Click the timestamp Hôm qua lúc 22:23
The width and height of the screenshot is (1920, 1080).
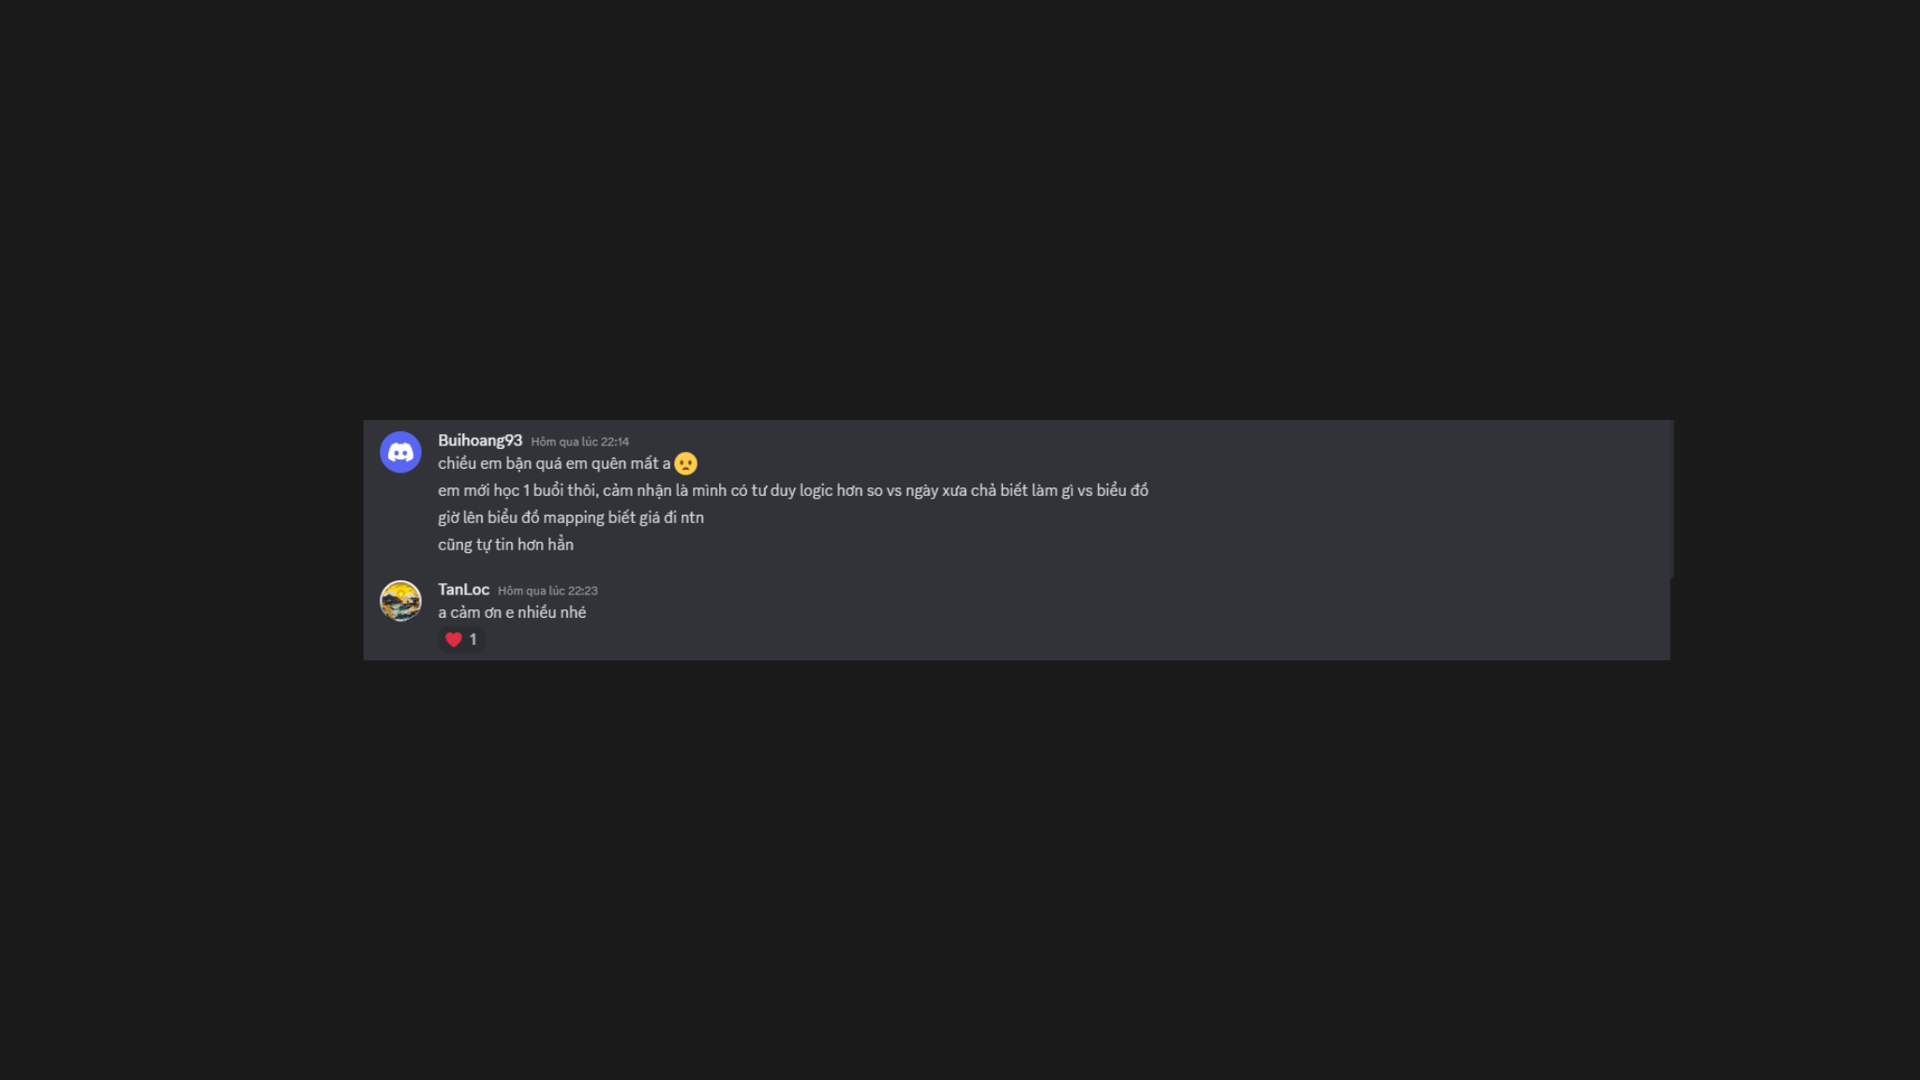tap(548, 591)
